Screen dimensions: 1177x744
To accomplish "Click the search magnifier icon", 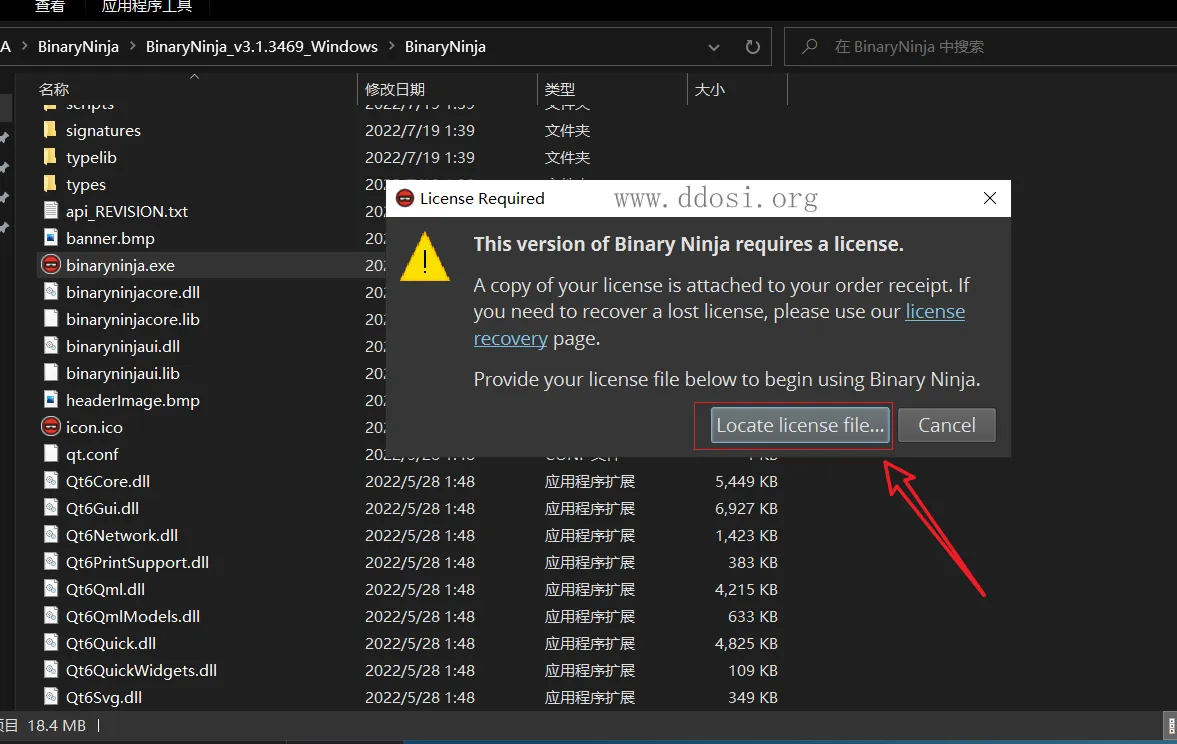I will pyautogui.click(x=809, y=47).
